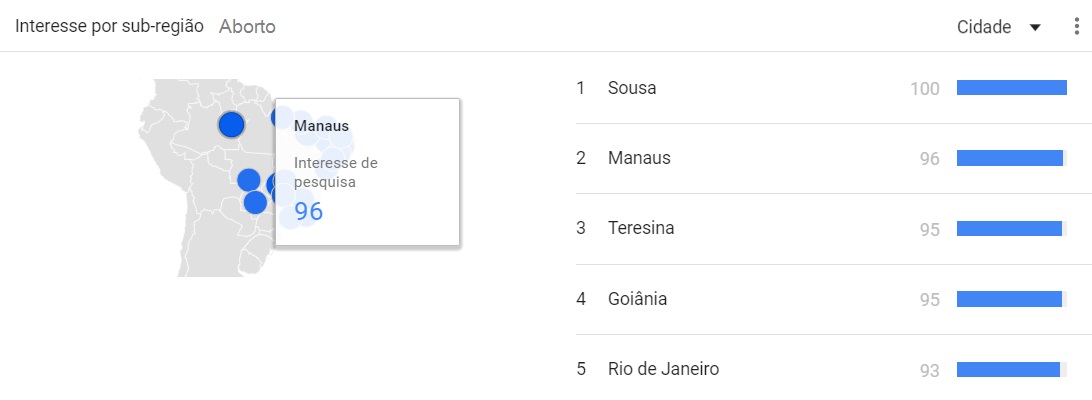This screenshot has height=400, width=1092.
Task: Select Teresina in the city list
Action: (x=641, y=228)
